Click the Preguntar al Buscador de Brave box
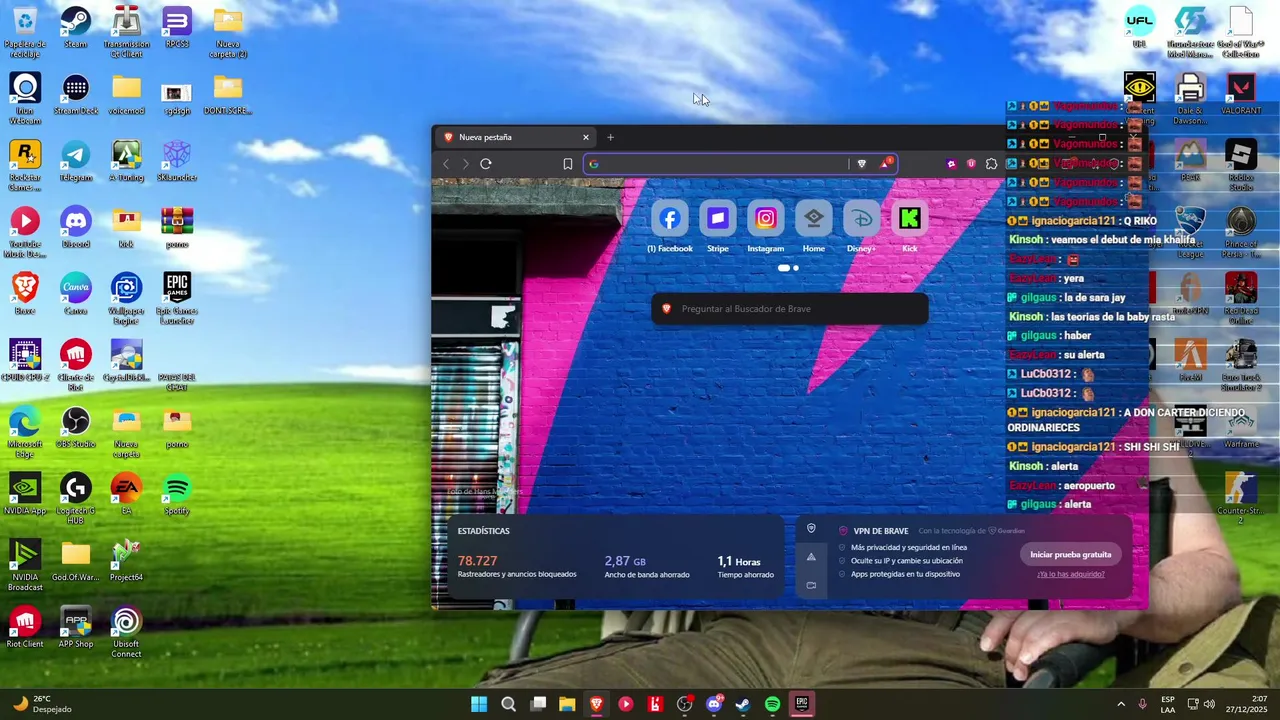 click(789, 309)
